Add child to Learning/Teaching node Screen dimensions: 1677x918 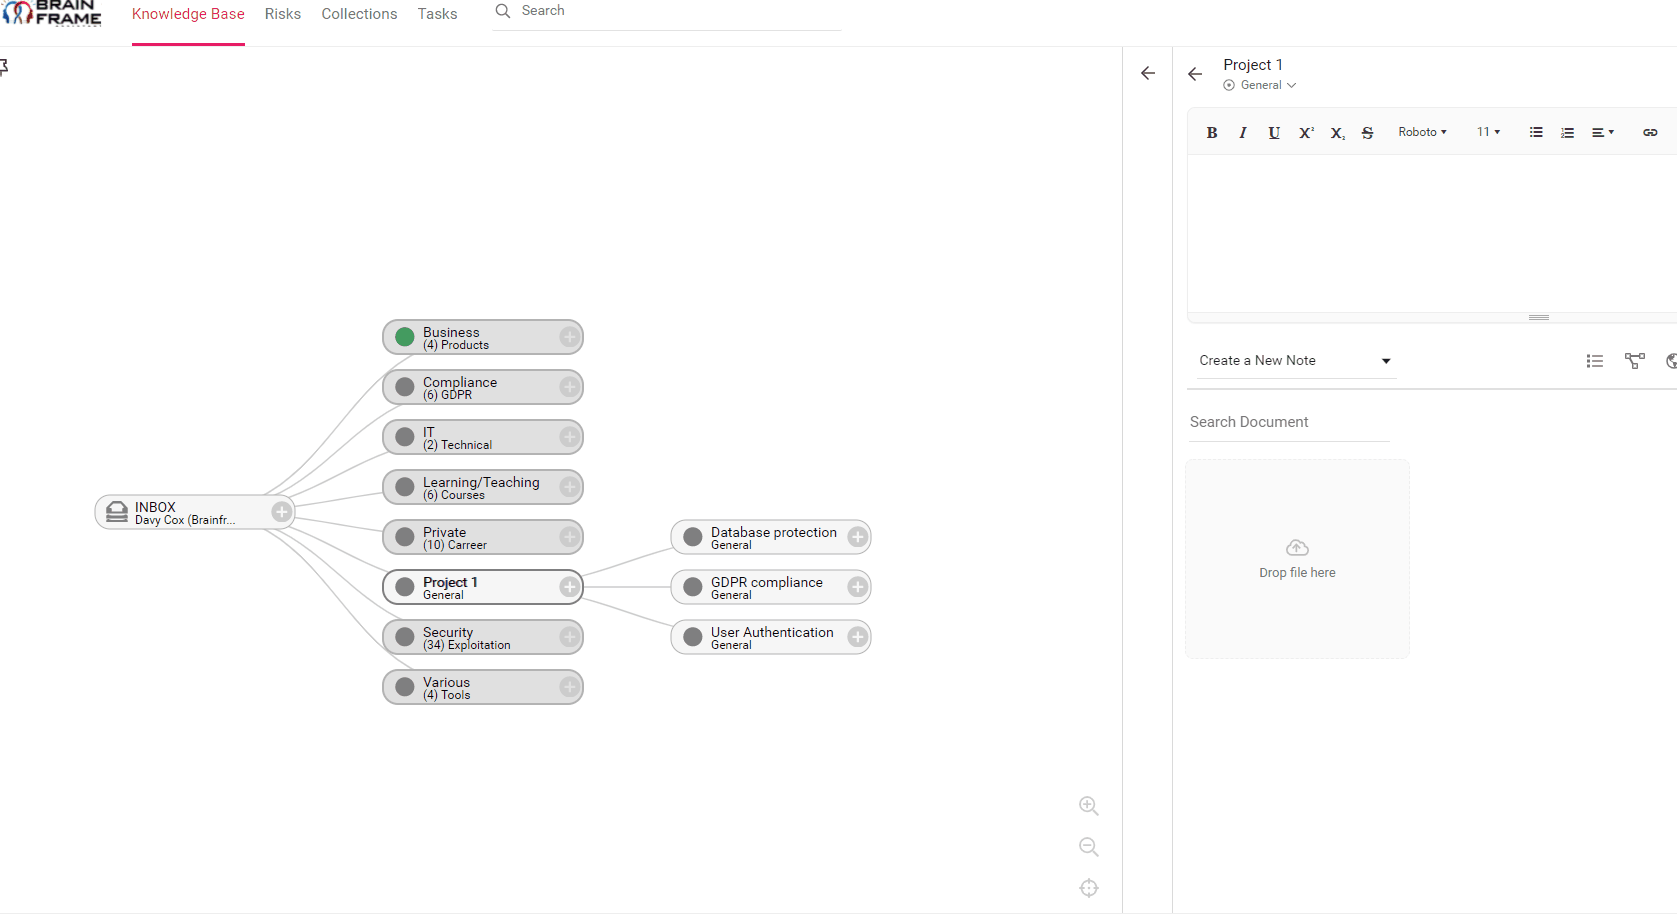click(569, 487)
